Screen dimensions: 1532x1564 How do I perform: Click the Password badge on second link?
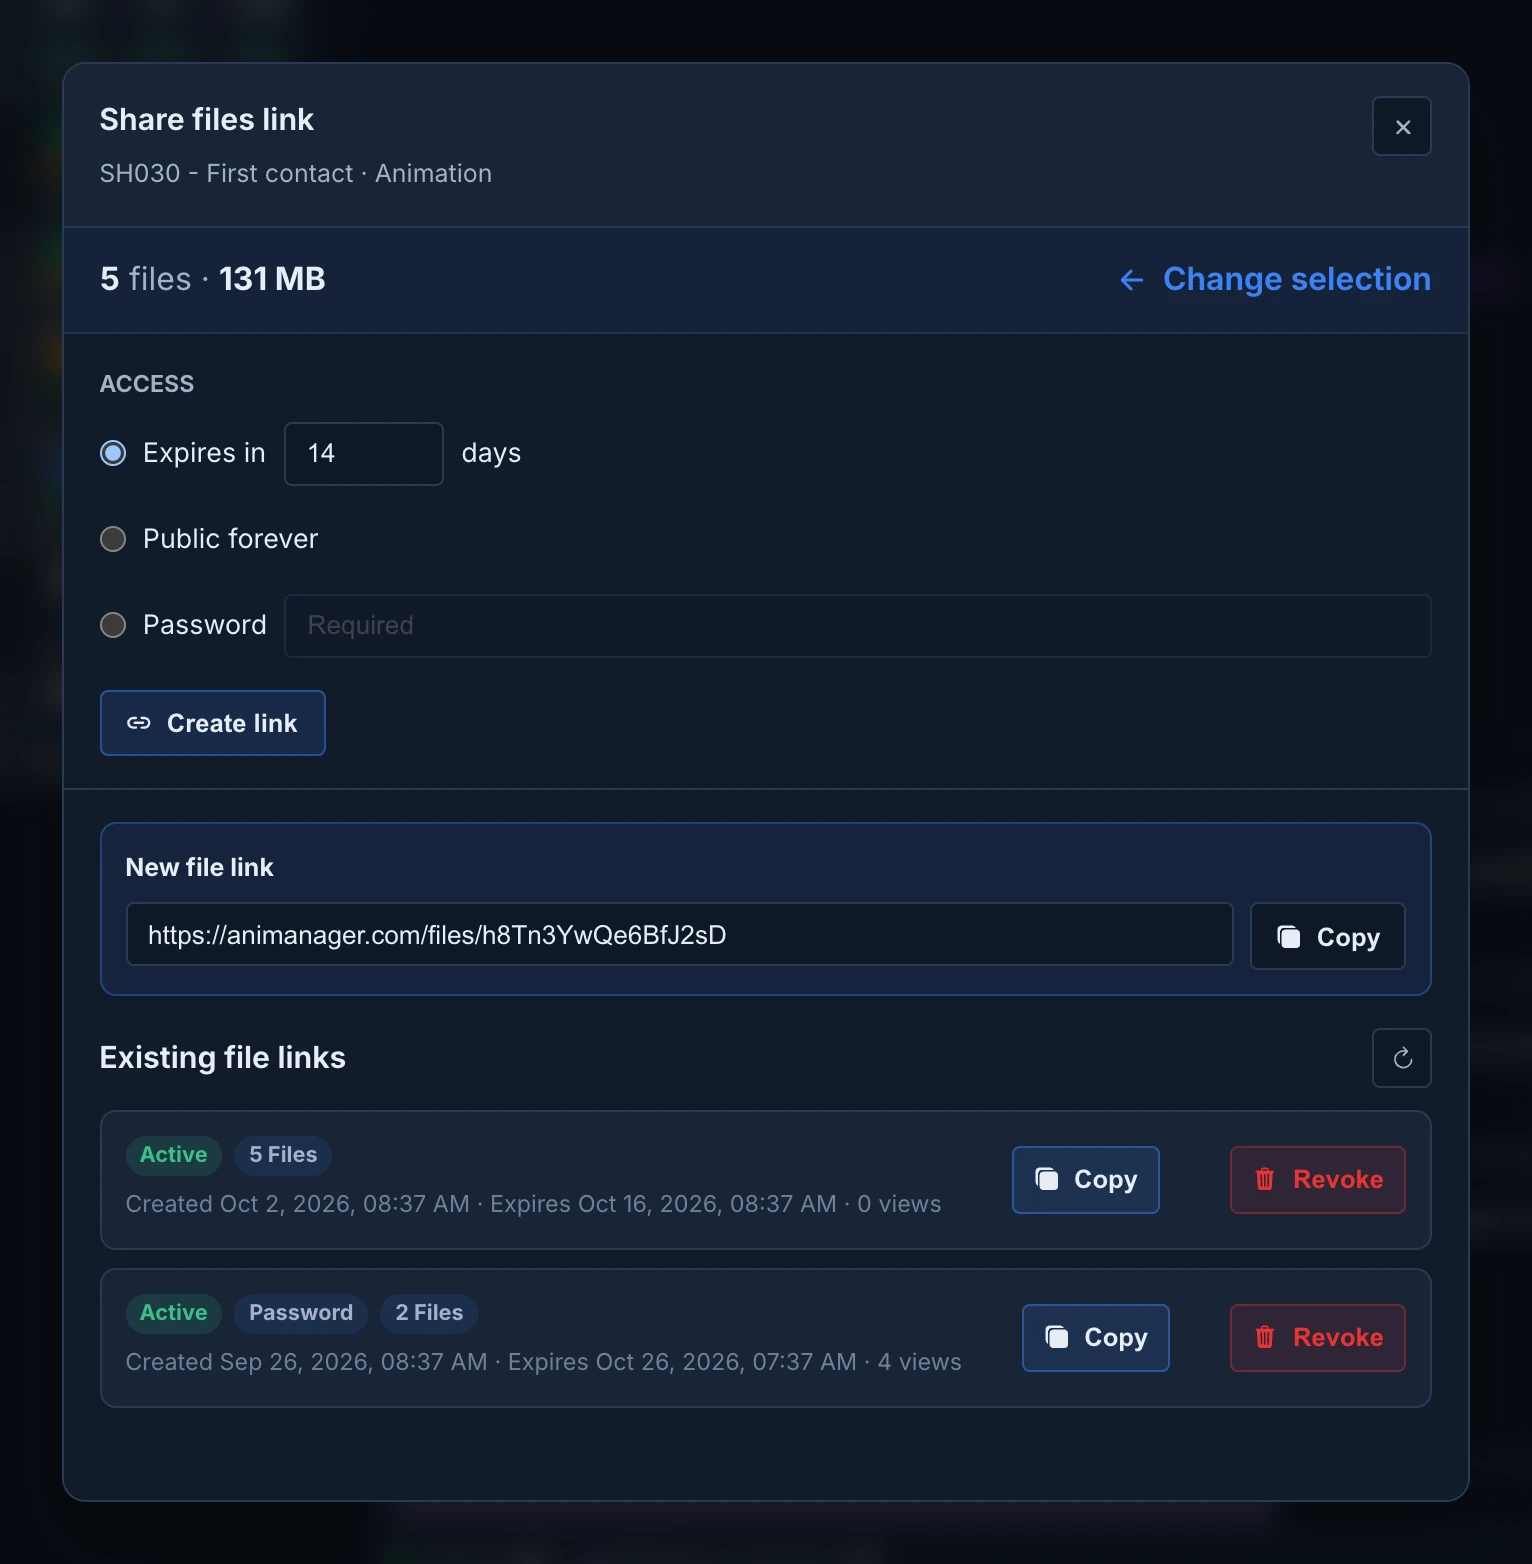[301, 1313]
